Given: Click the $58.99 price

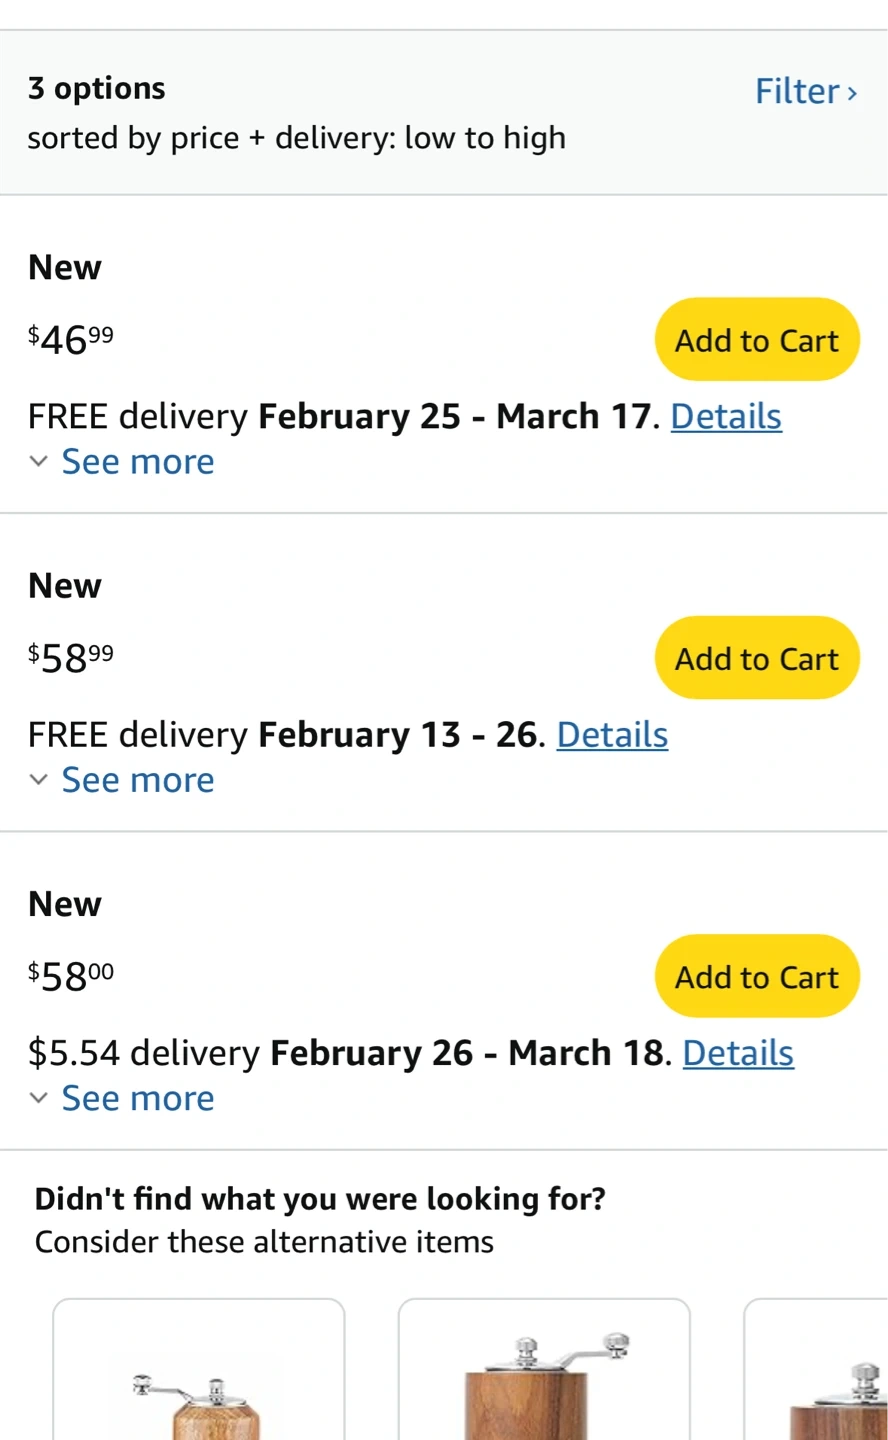Looking at the screenshot, I should coord(71,658).
